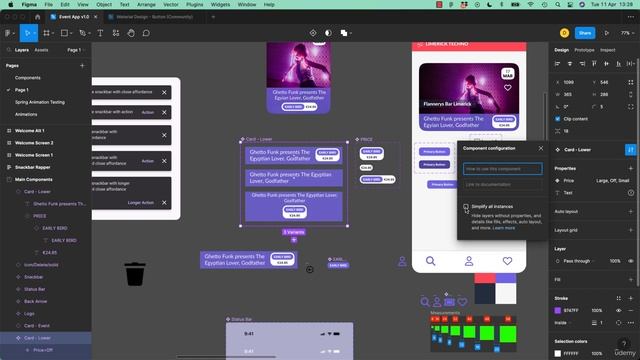Open the Page 1 dropdown

(x=76, y=50)
